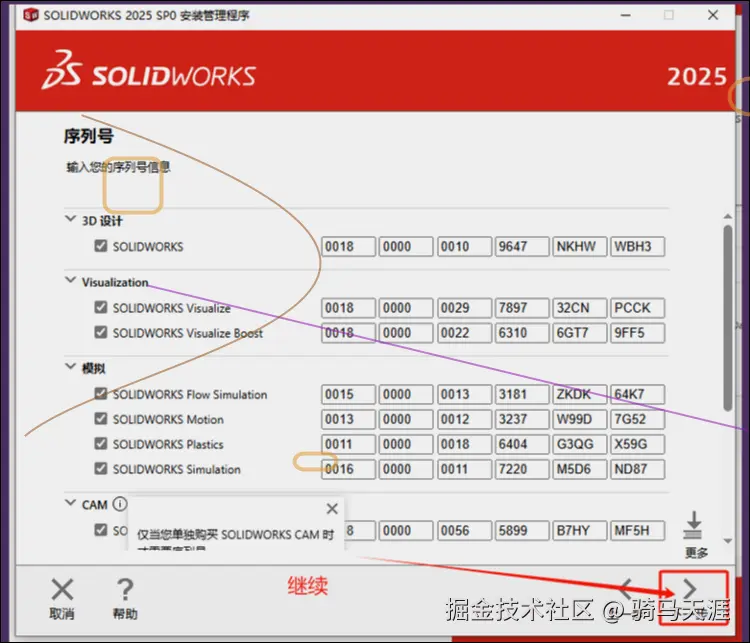Viewport: 750px width, 643px height.
Task: Click Motion serial field 3237
Action: tap(522, 419)
